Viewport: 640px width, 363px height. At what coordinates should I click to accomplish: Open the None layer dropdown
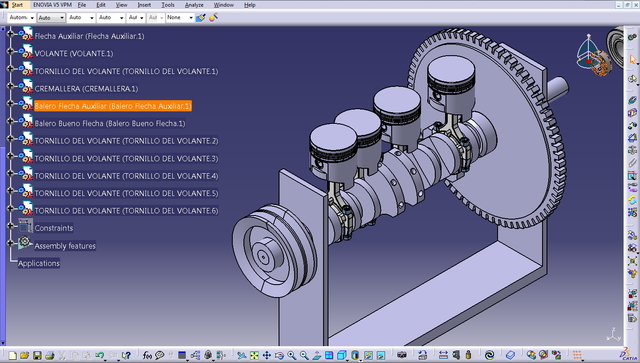tap(180, 18)
